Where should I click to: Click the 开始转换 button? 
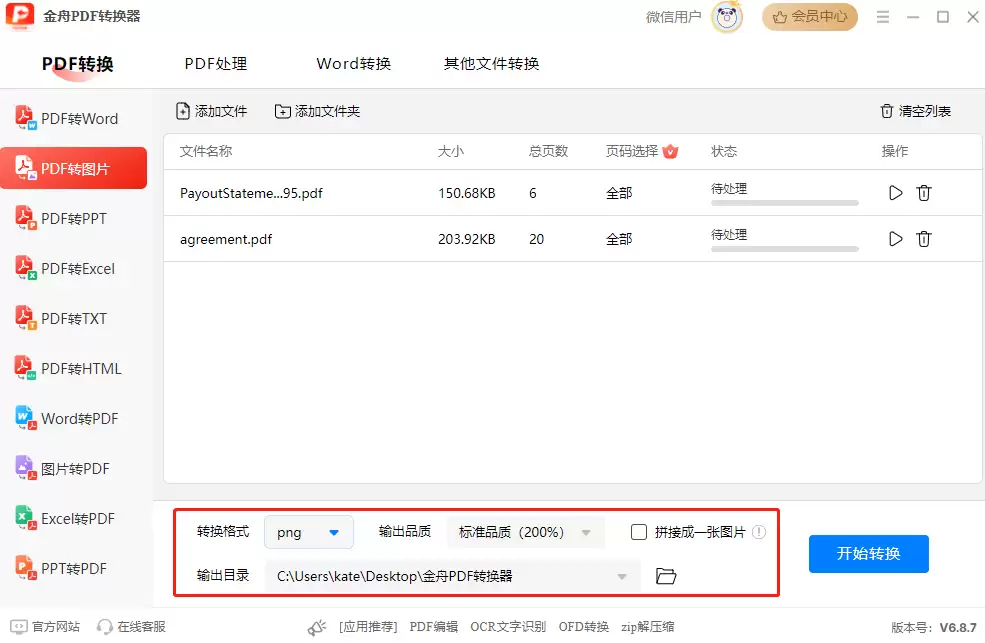[x=868, y=553]
